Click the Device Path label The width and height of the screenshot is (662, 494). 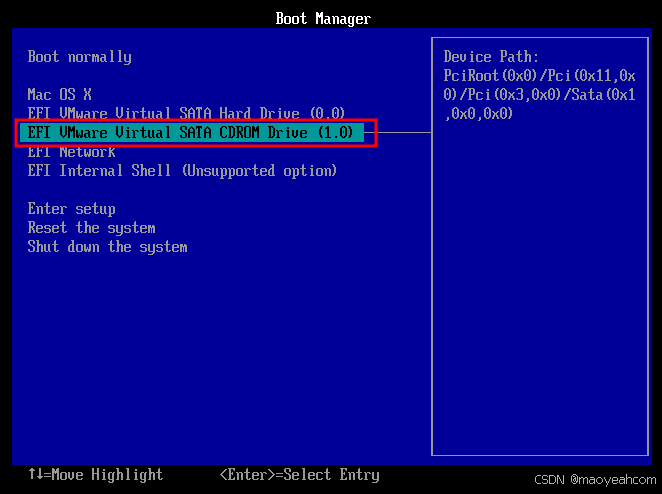(491, 57)
